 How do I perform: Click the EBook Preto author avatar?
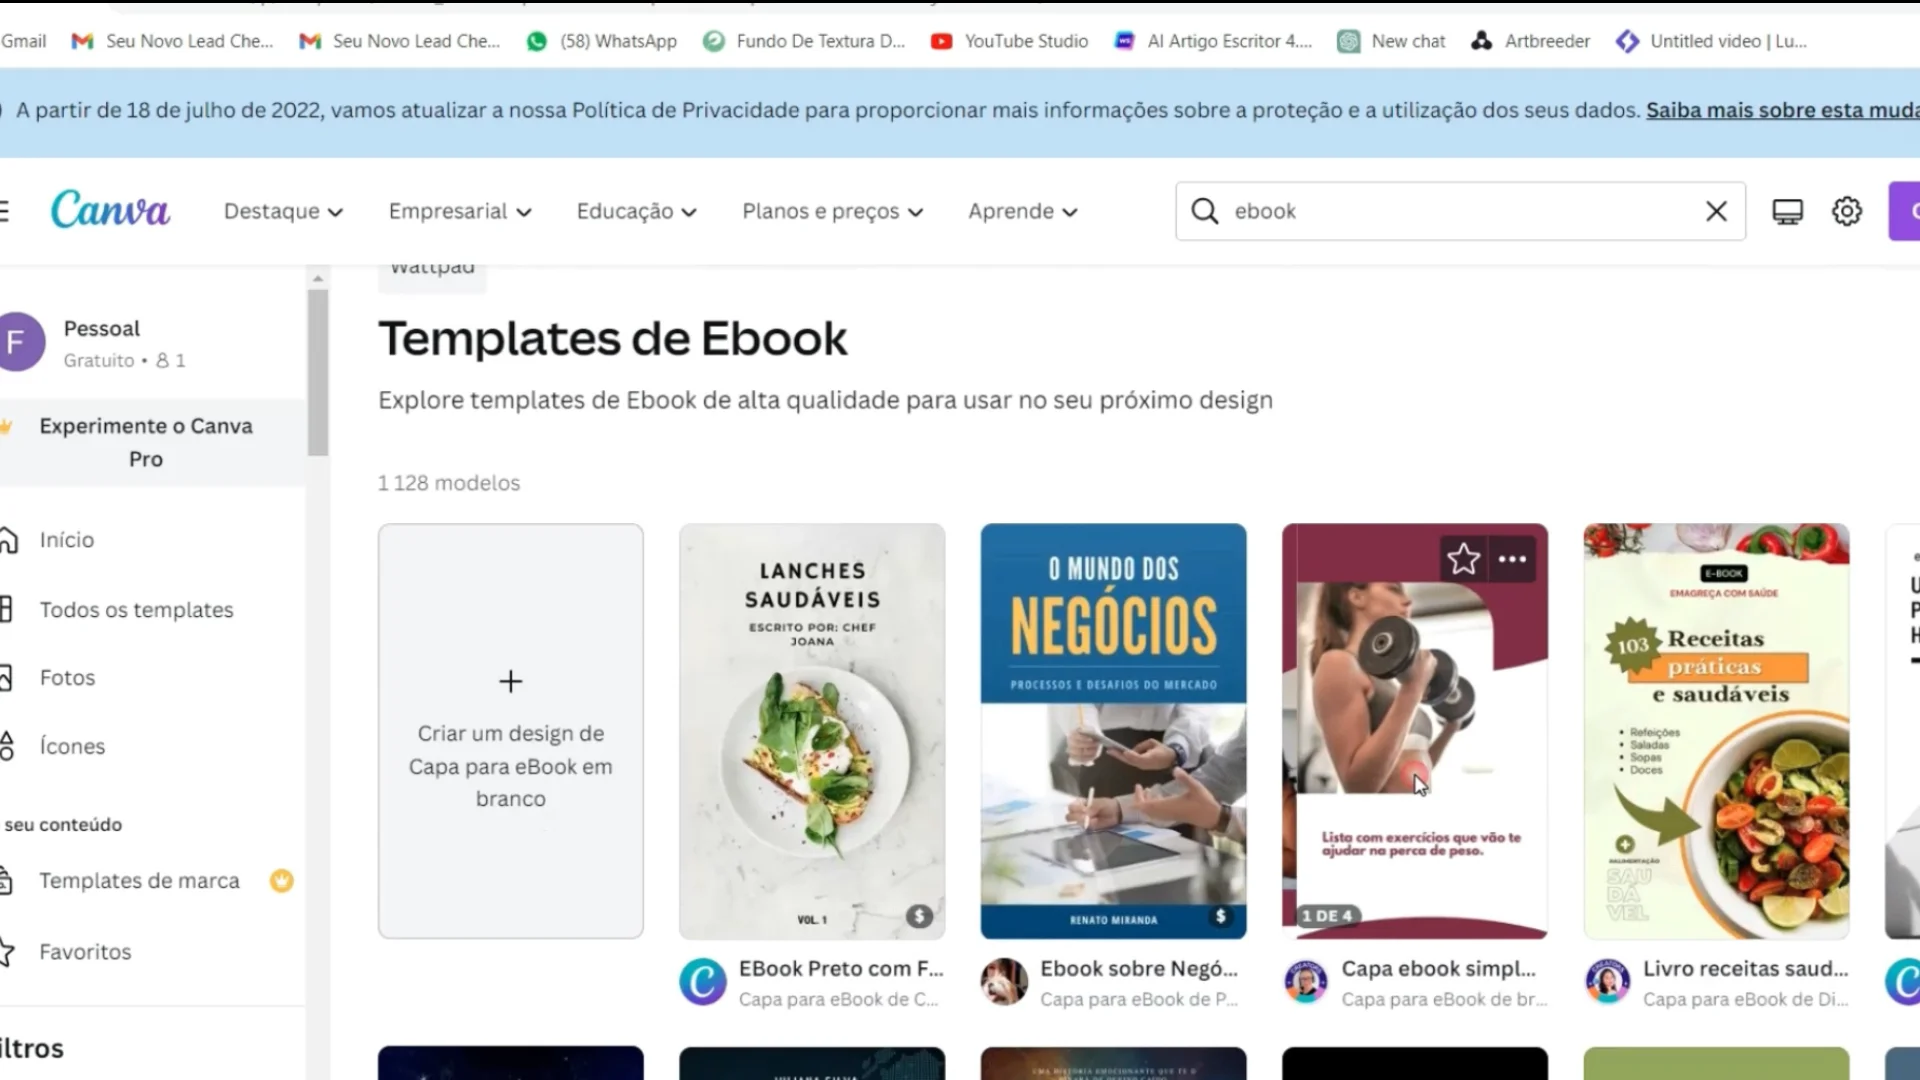[x=703, y=982]
